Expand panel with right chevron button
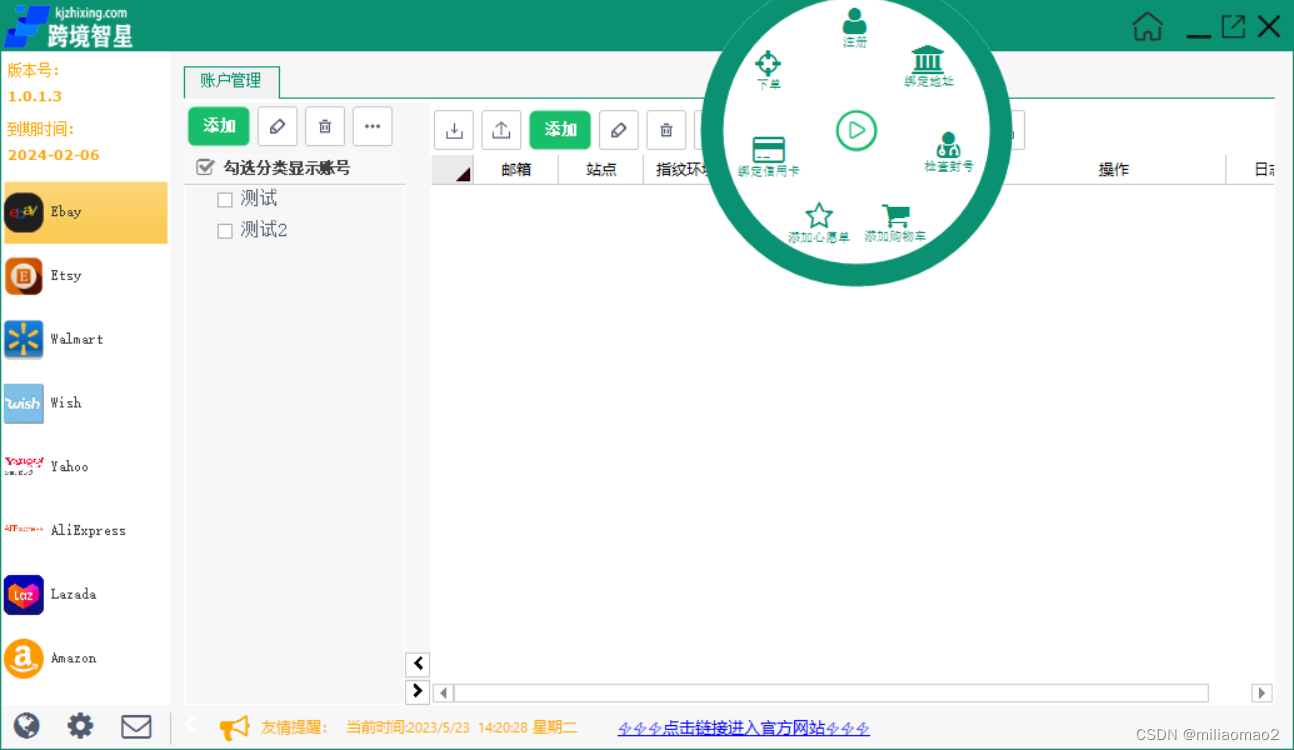 tap(418, 691)
